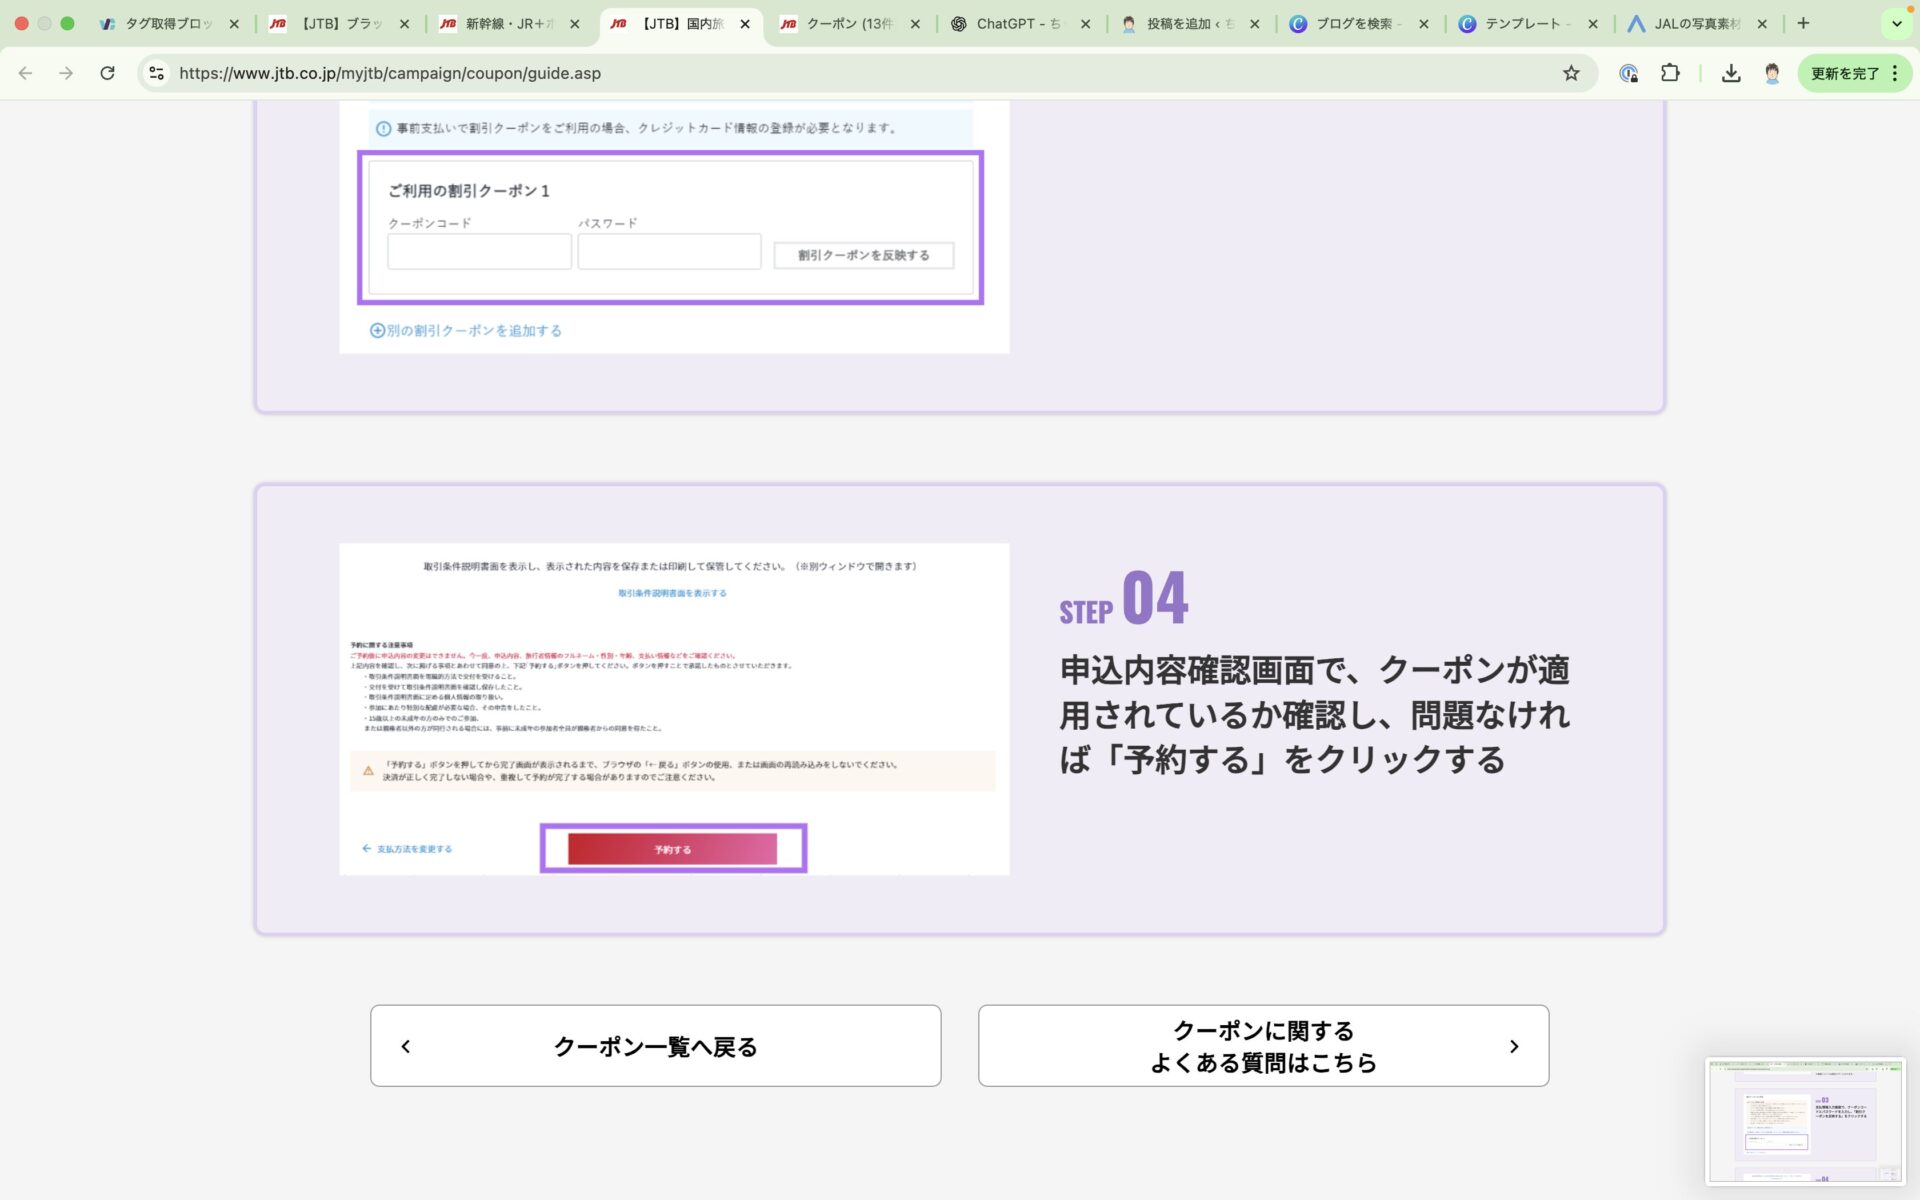1920x1200 pixels.
Task: Click the browser back arrow
Action: 26,73
